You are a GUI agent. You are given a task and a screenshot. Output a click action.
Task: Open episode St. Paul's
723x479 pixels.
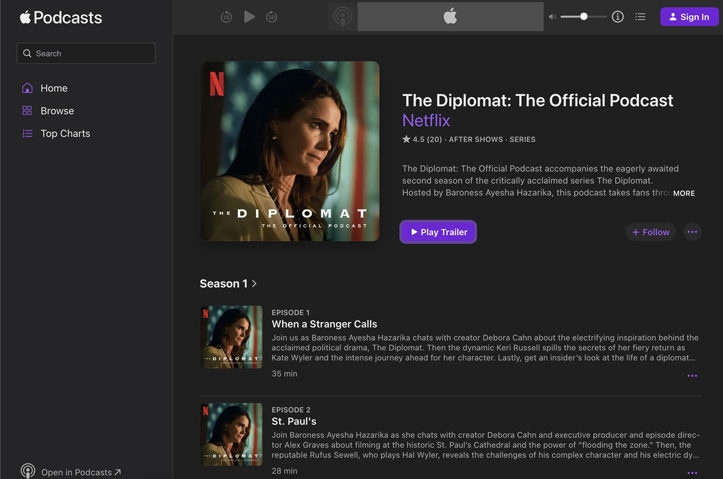294,421
